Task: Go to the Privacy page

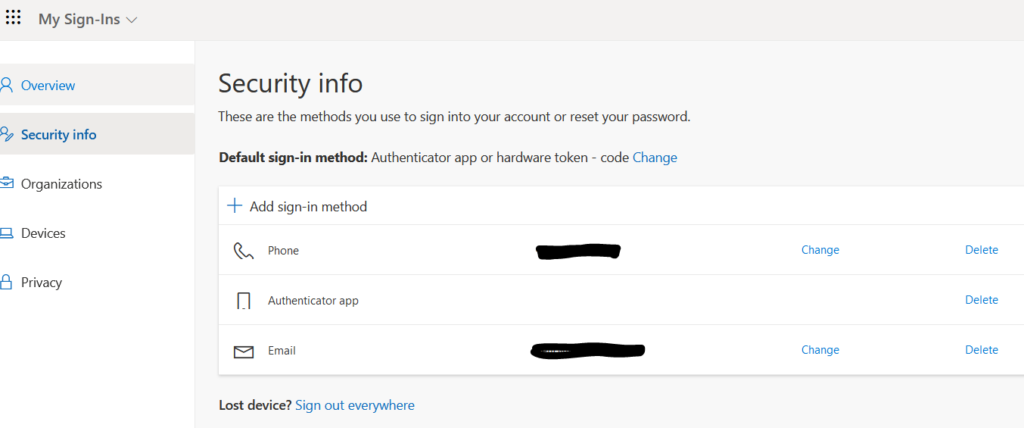Action: click(x=41, y=282)
